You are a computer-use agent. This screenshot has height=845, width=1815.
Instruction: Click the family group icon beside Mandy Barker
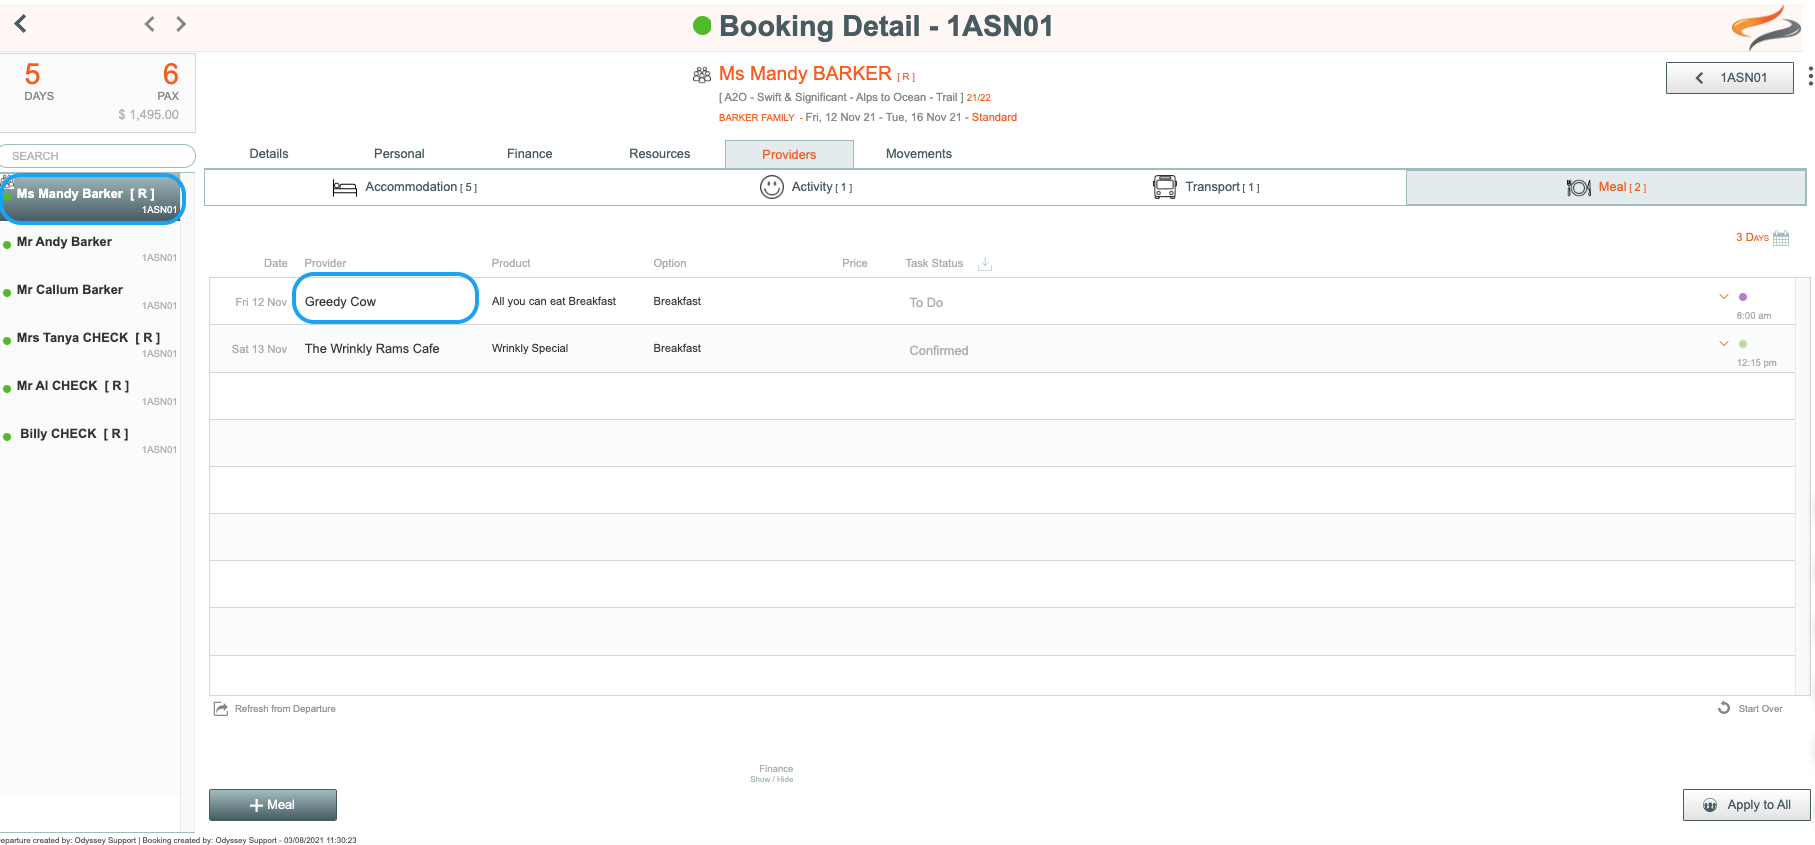(x=702, y=75)
